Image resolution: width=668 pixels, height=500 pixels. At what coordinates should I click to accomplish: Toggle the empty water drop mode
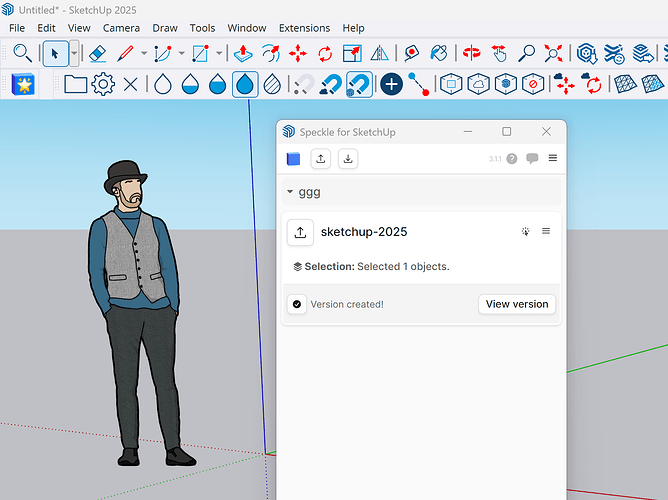point(163,84)
